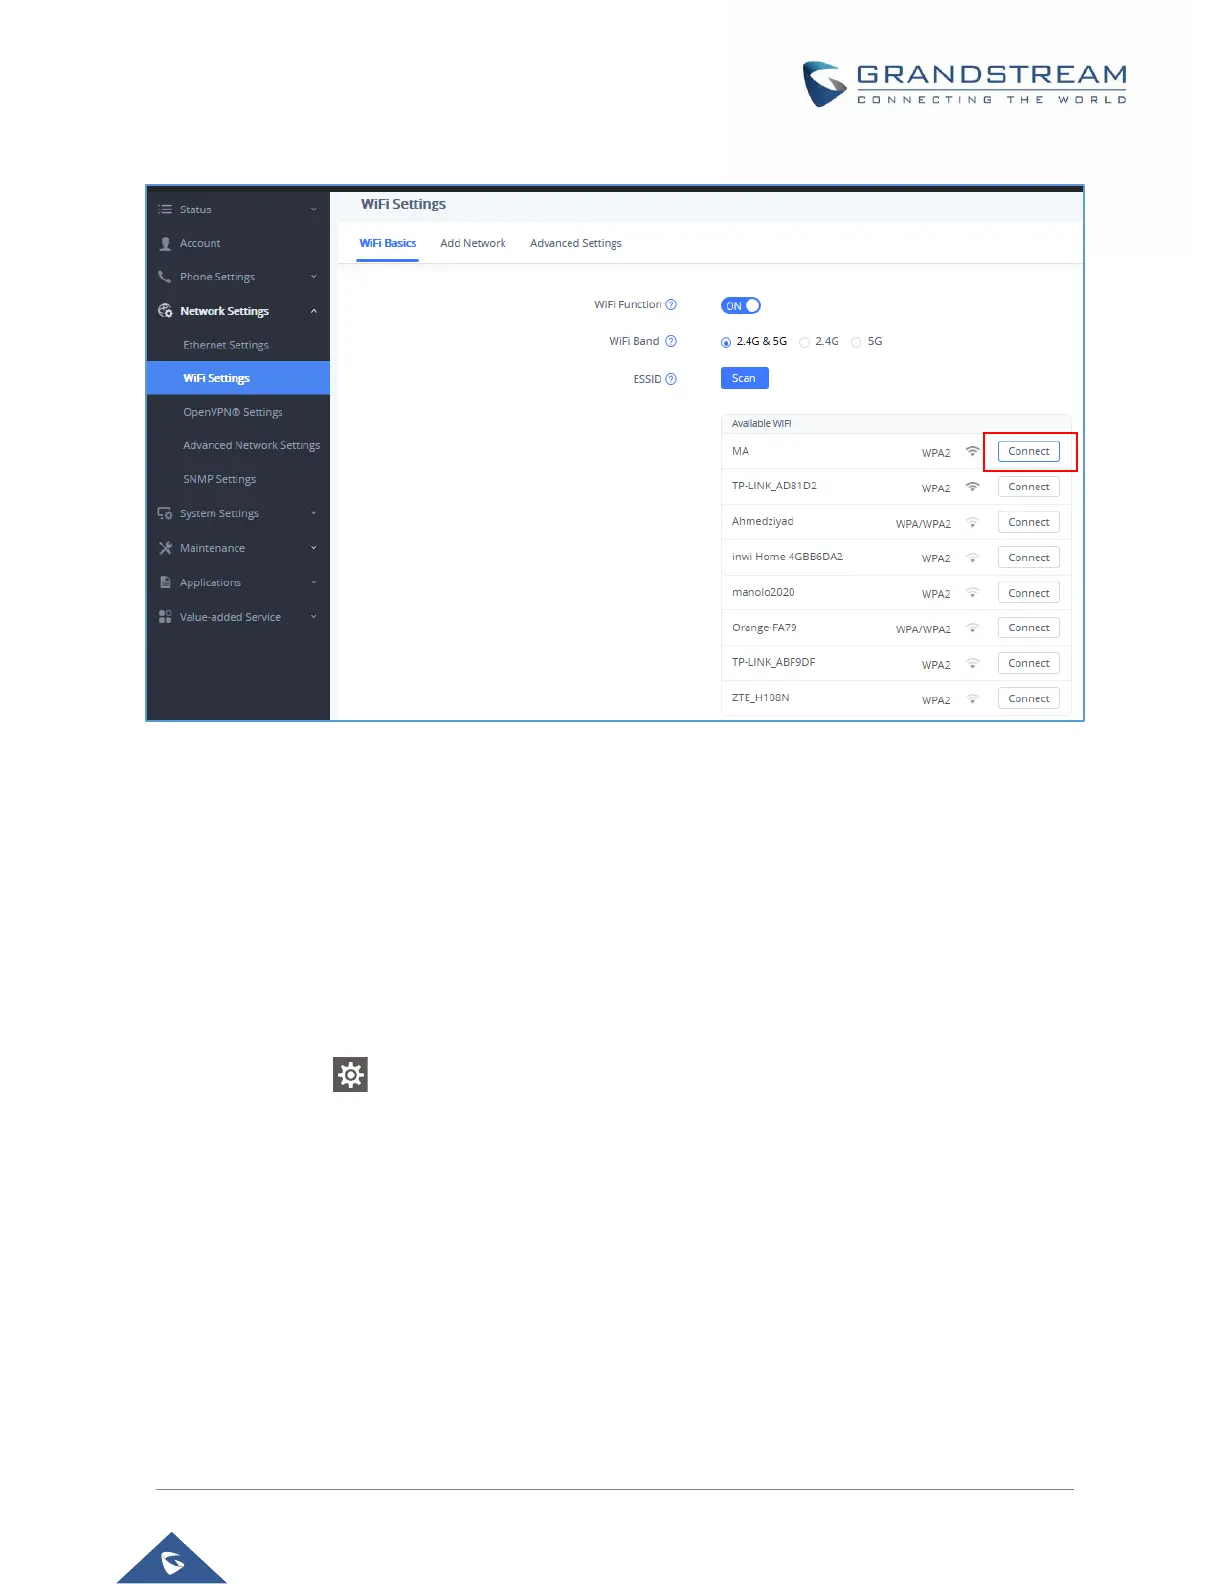1224x1584 pixels.
Task: Connect to Orange-FA79 network
Action: 1029,628
